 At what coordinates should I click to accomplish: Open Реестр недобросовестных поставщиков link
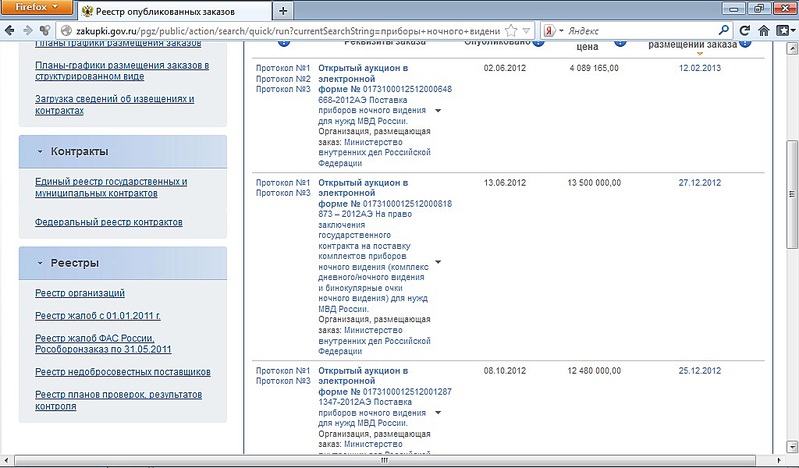[122, 372]
